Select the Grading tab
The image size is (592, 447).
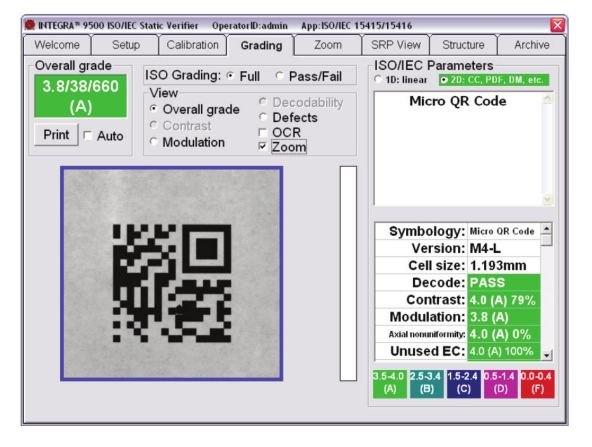[x=261, y=45]
